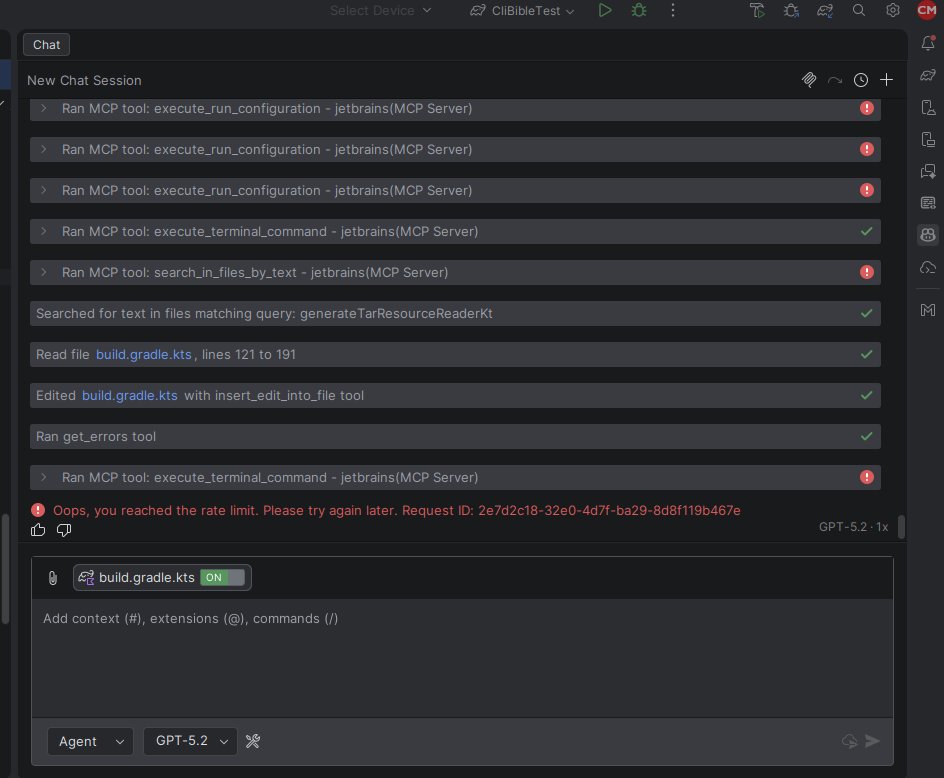944x778 pixels.
Task: Expand the search_in_files_by_text tool row
Action: coord(43,272)
